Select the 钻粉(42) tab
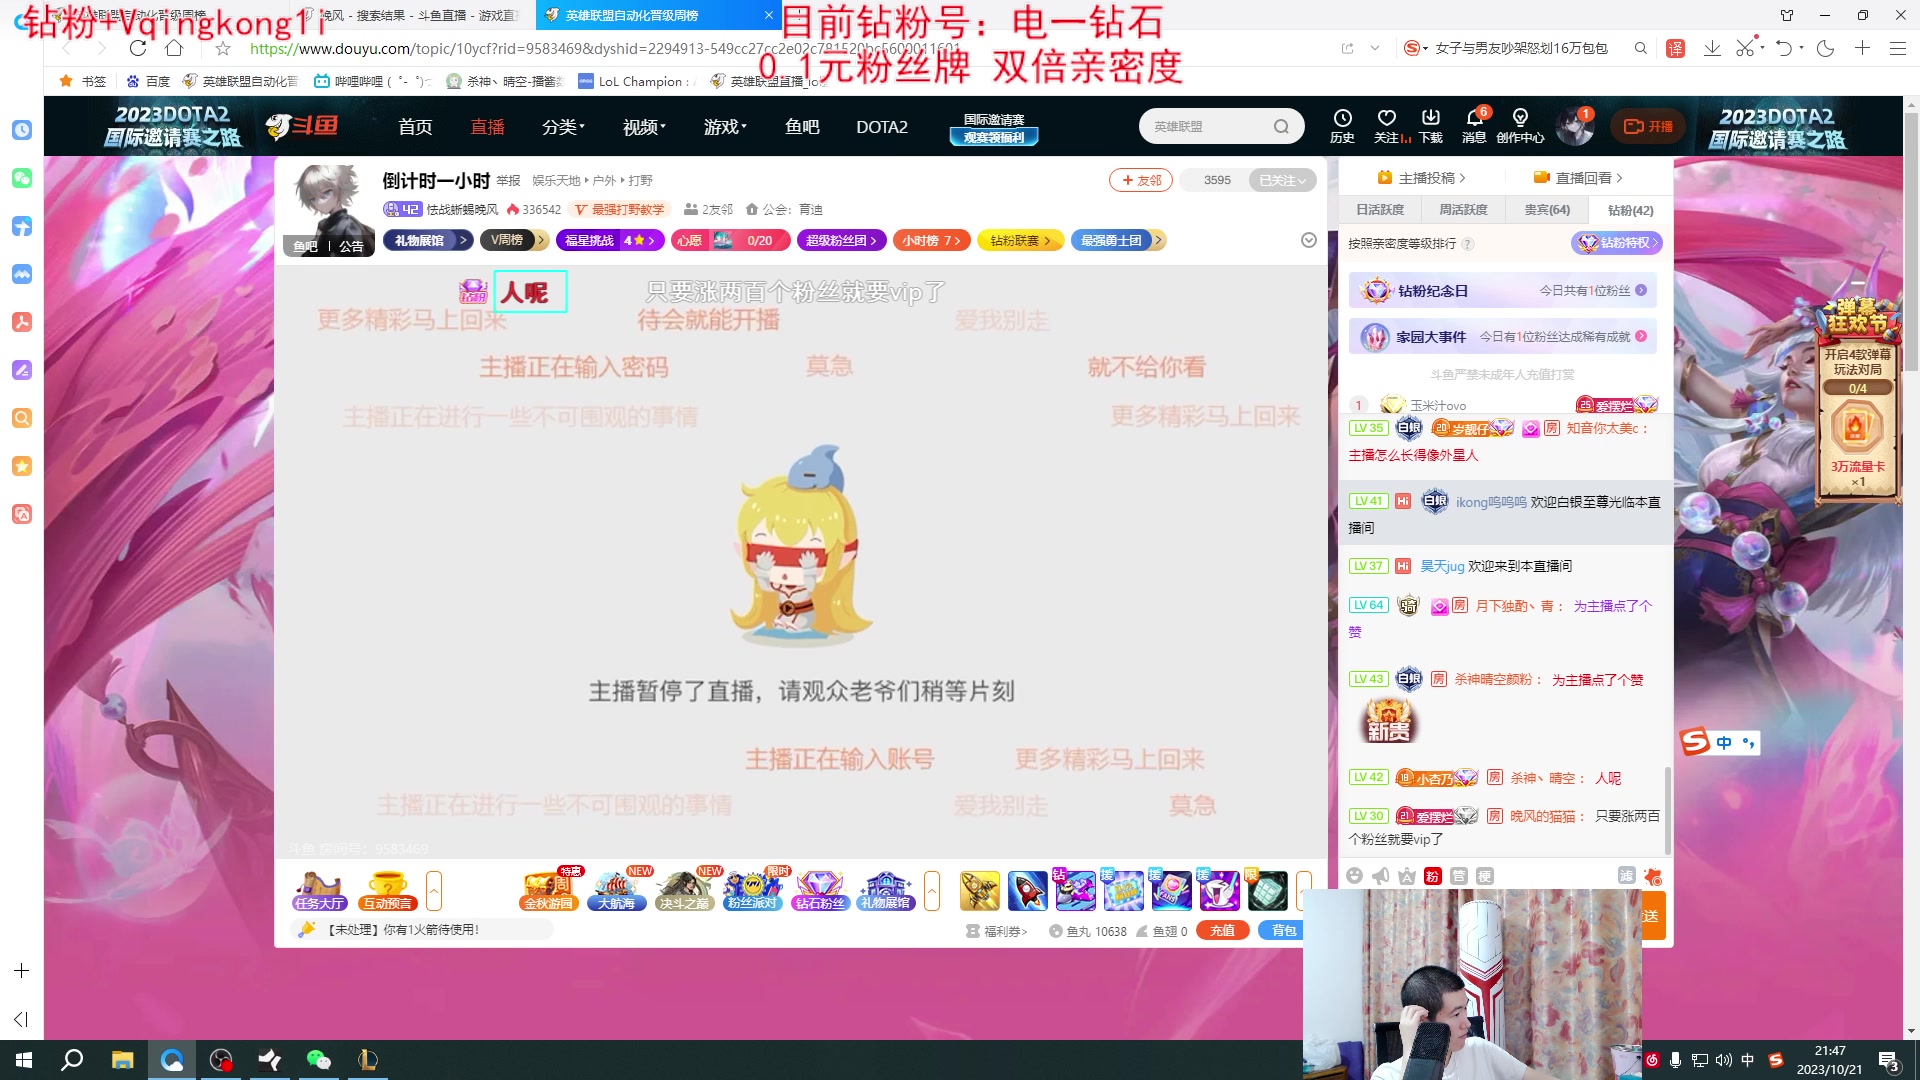 [1630, 209]
